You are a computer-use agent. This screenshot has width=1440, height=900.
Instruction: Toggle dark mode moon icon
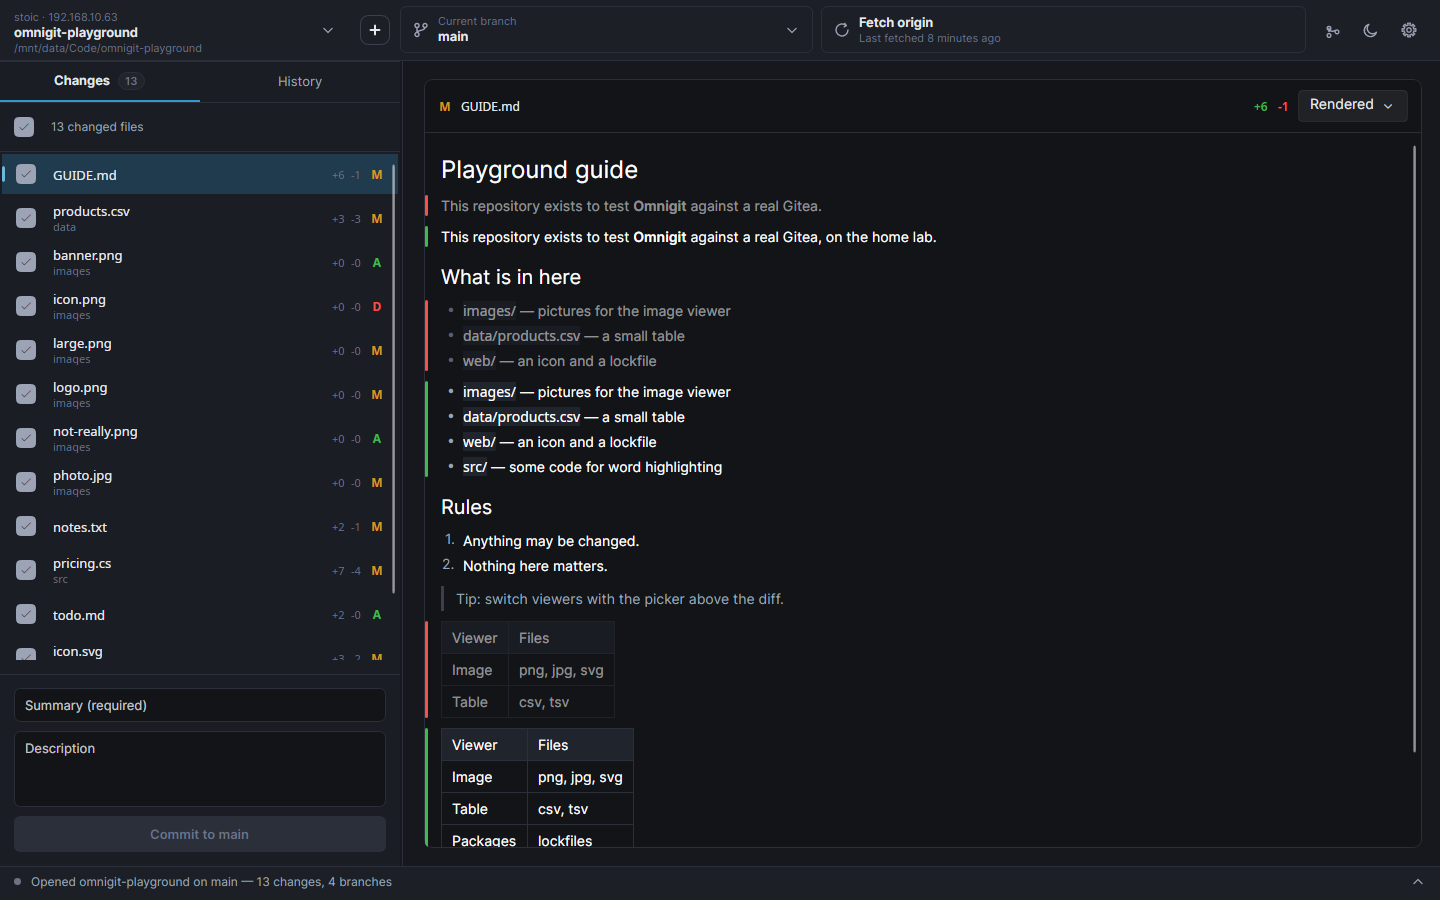1370,31
